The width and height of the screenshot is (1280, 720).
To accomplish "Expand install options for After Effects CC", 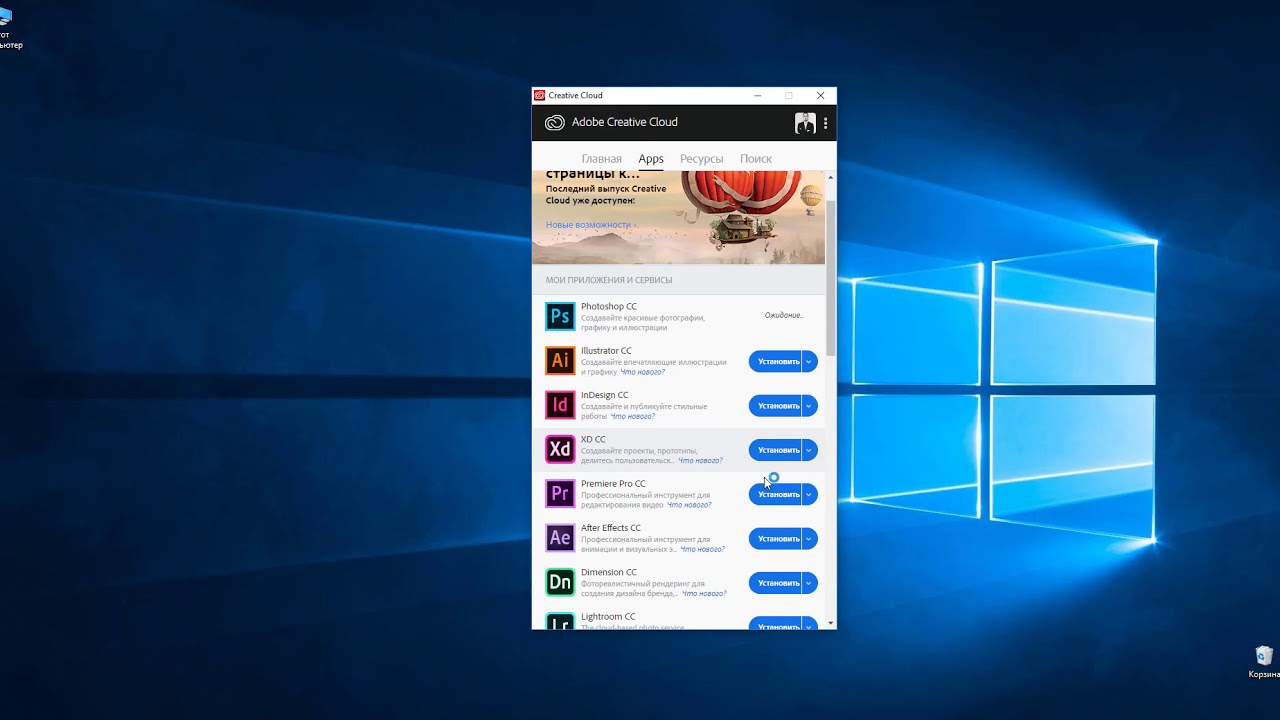I will point(809,539).
